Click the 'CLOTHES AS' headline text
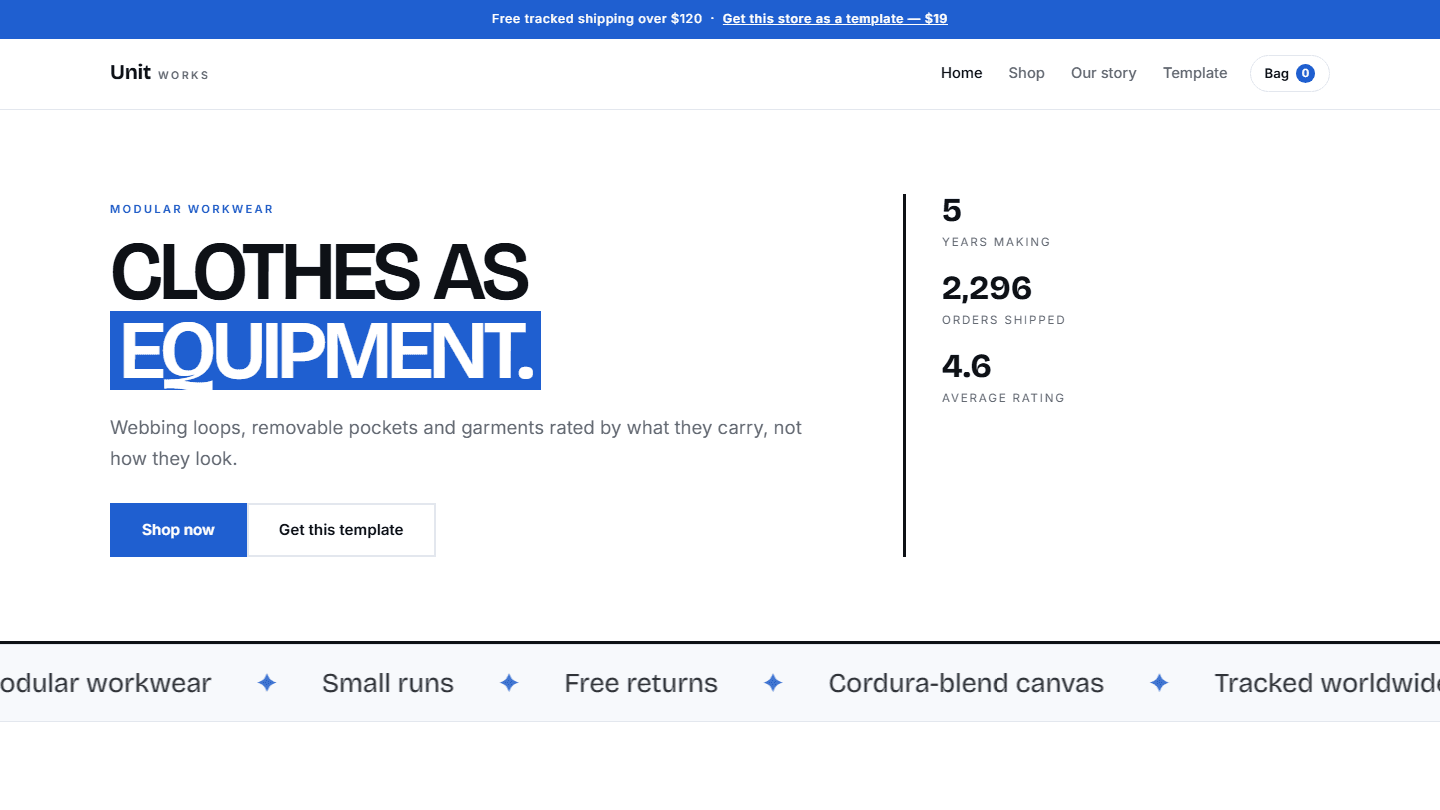 pyautogui.click(x=318, y=272)
